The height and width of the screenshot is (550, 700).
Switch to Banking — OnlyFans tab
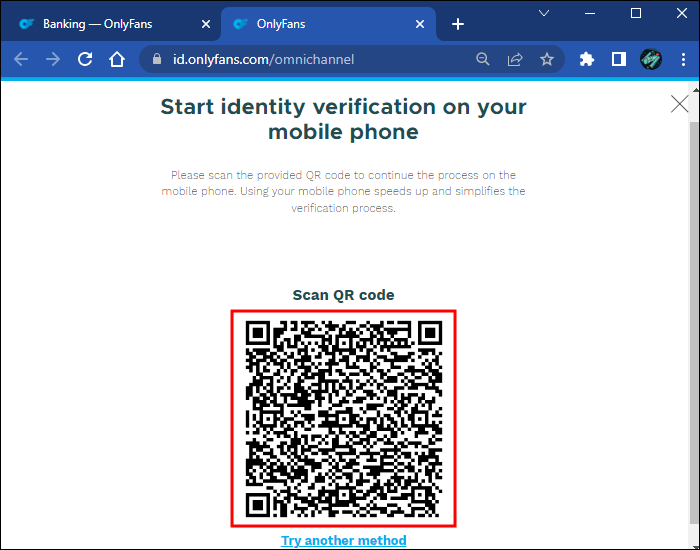coord(110,24)
